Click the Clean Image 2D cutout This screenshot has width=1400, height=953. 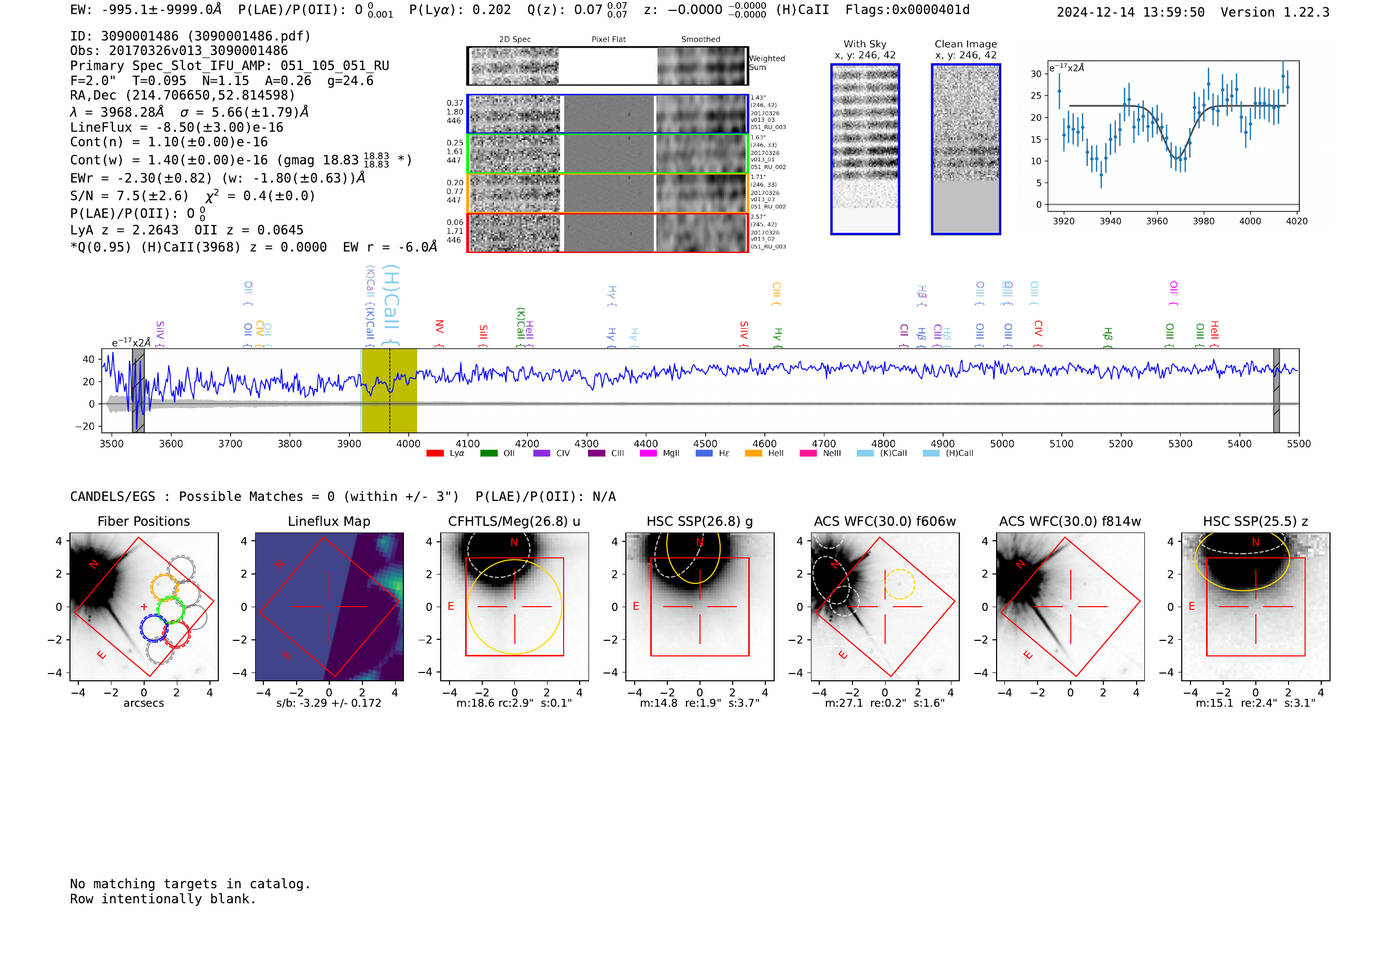(966, 149)
